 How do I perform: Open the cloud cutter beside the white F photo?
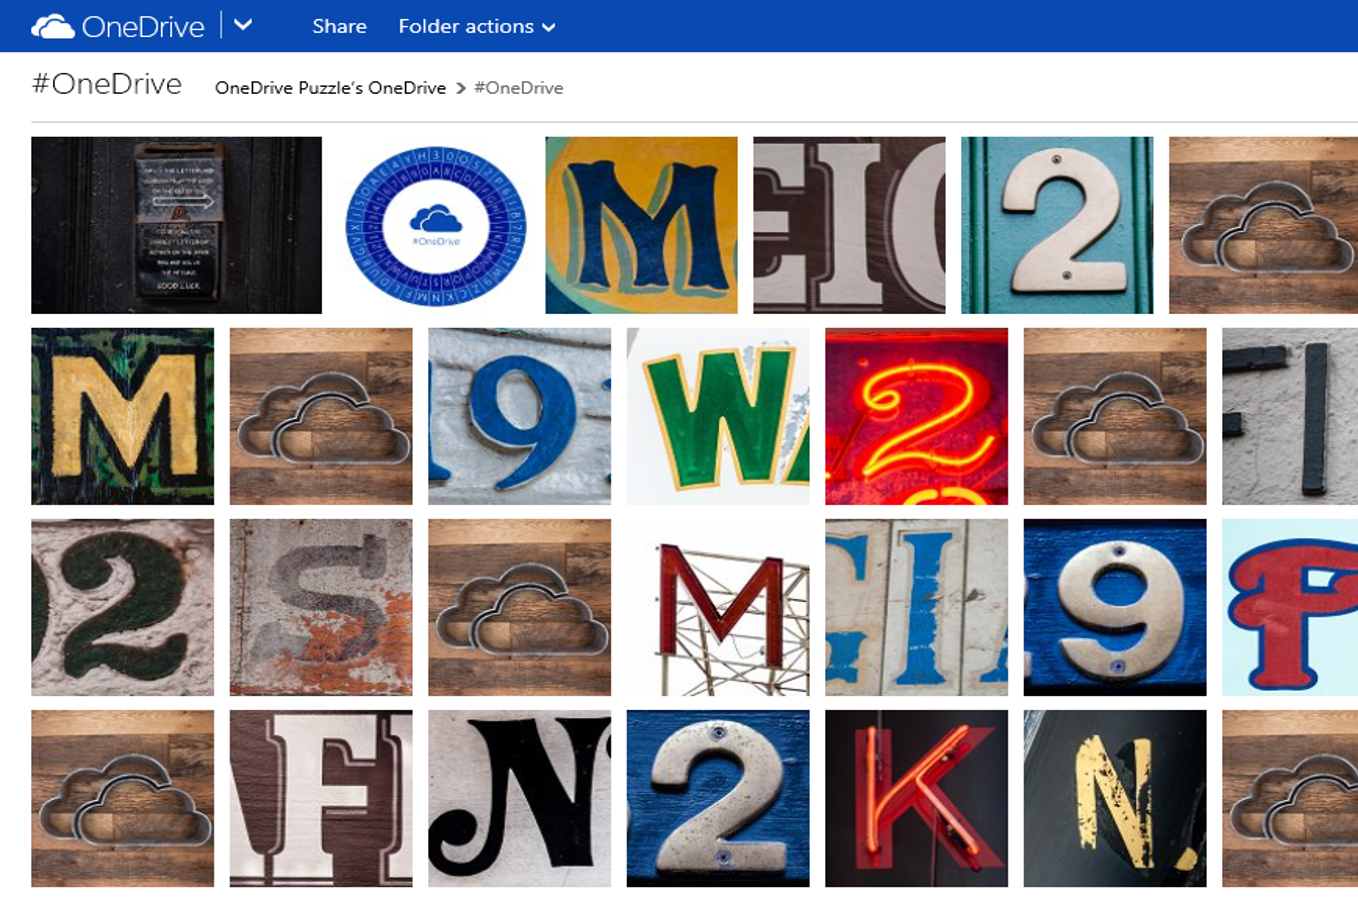click(x=122, y=798)
